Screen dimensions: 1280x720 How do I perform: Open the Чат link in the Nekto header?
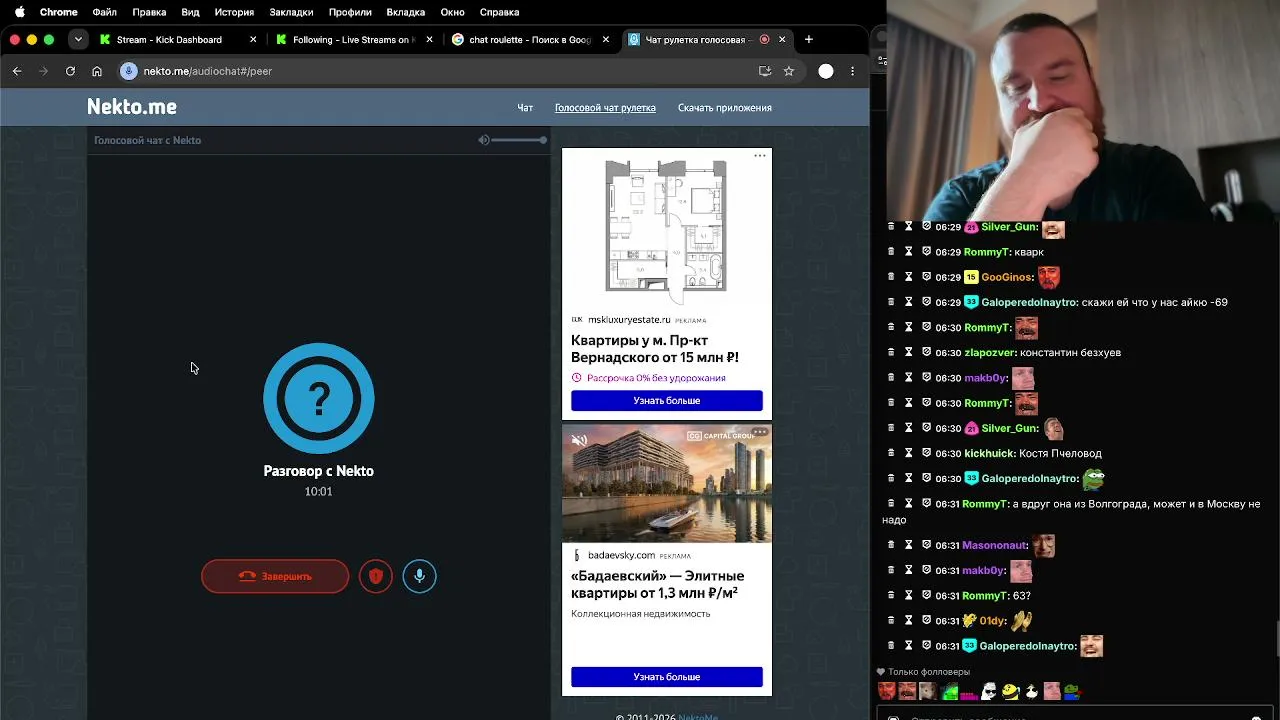click(525, 108)
